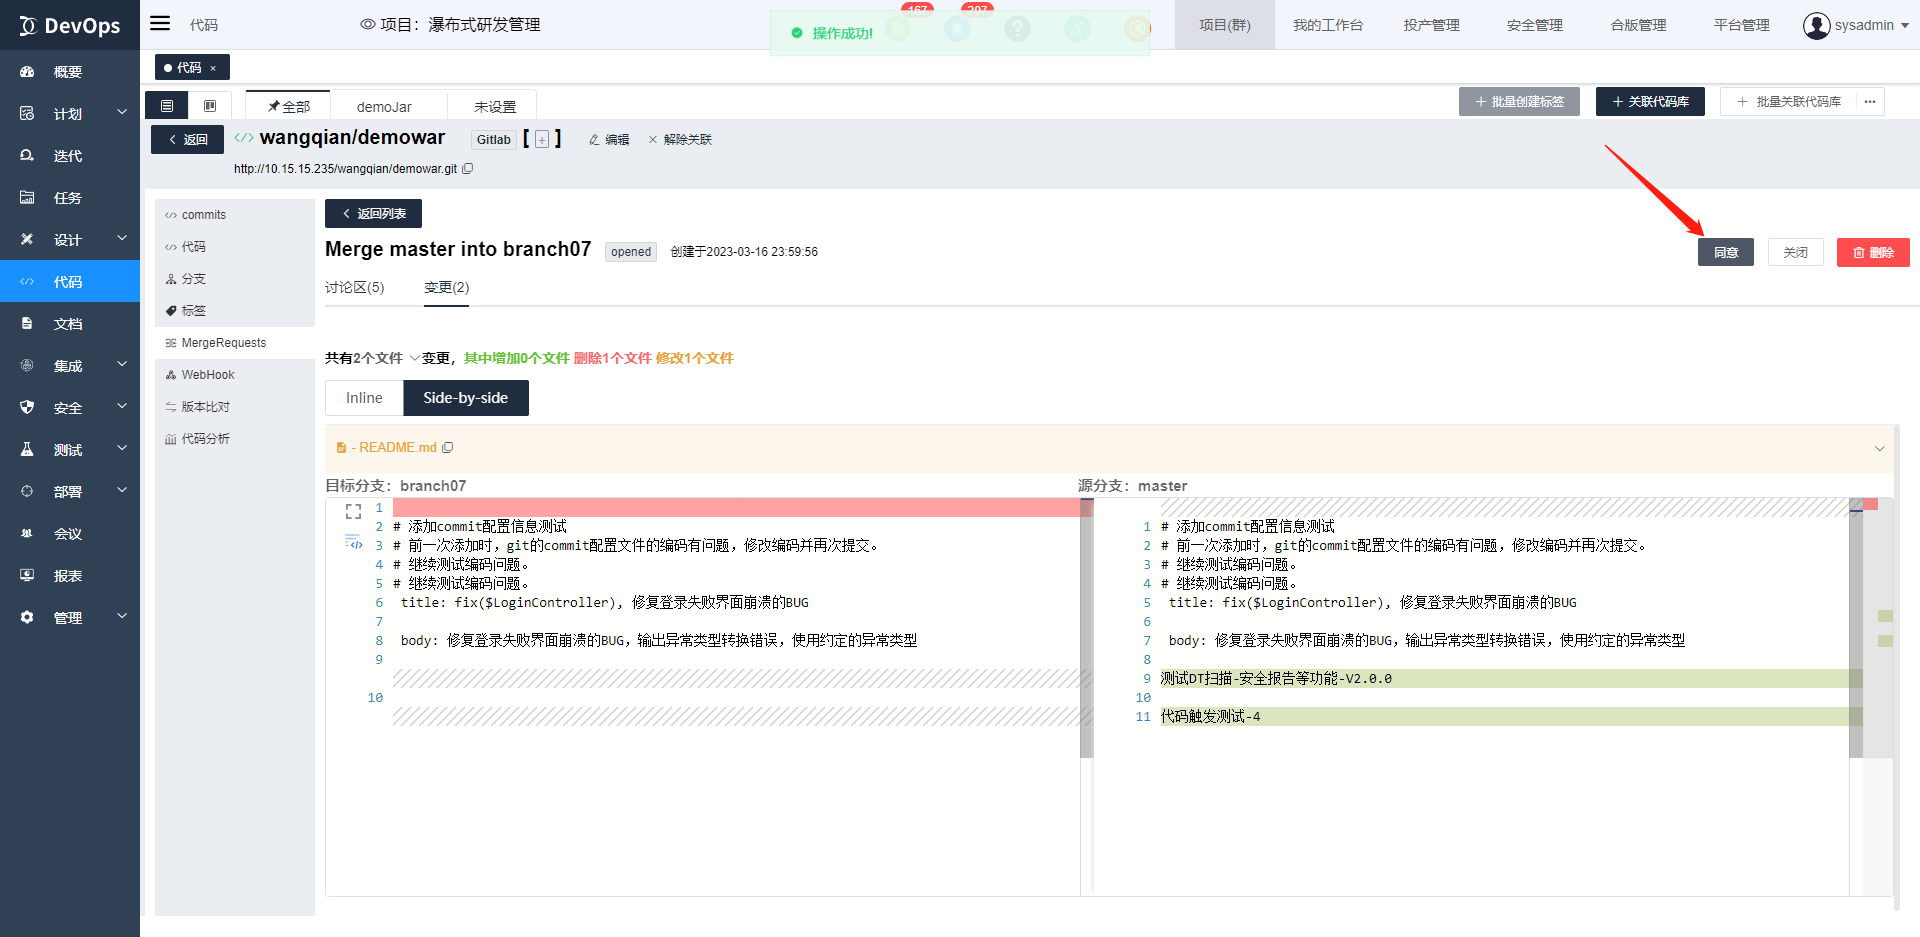1920x937 pixels.
Task: Expand the changed files list dropdown
Action: (414, 358)
